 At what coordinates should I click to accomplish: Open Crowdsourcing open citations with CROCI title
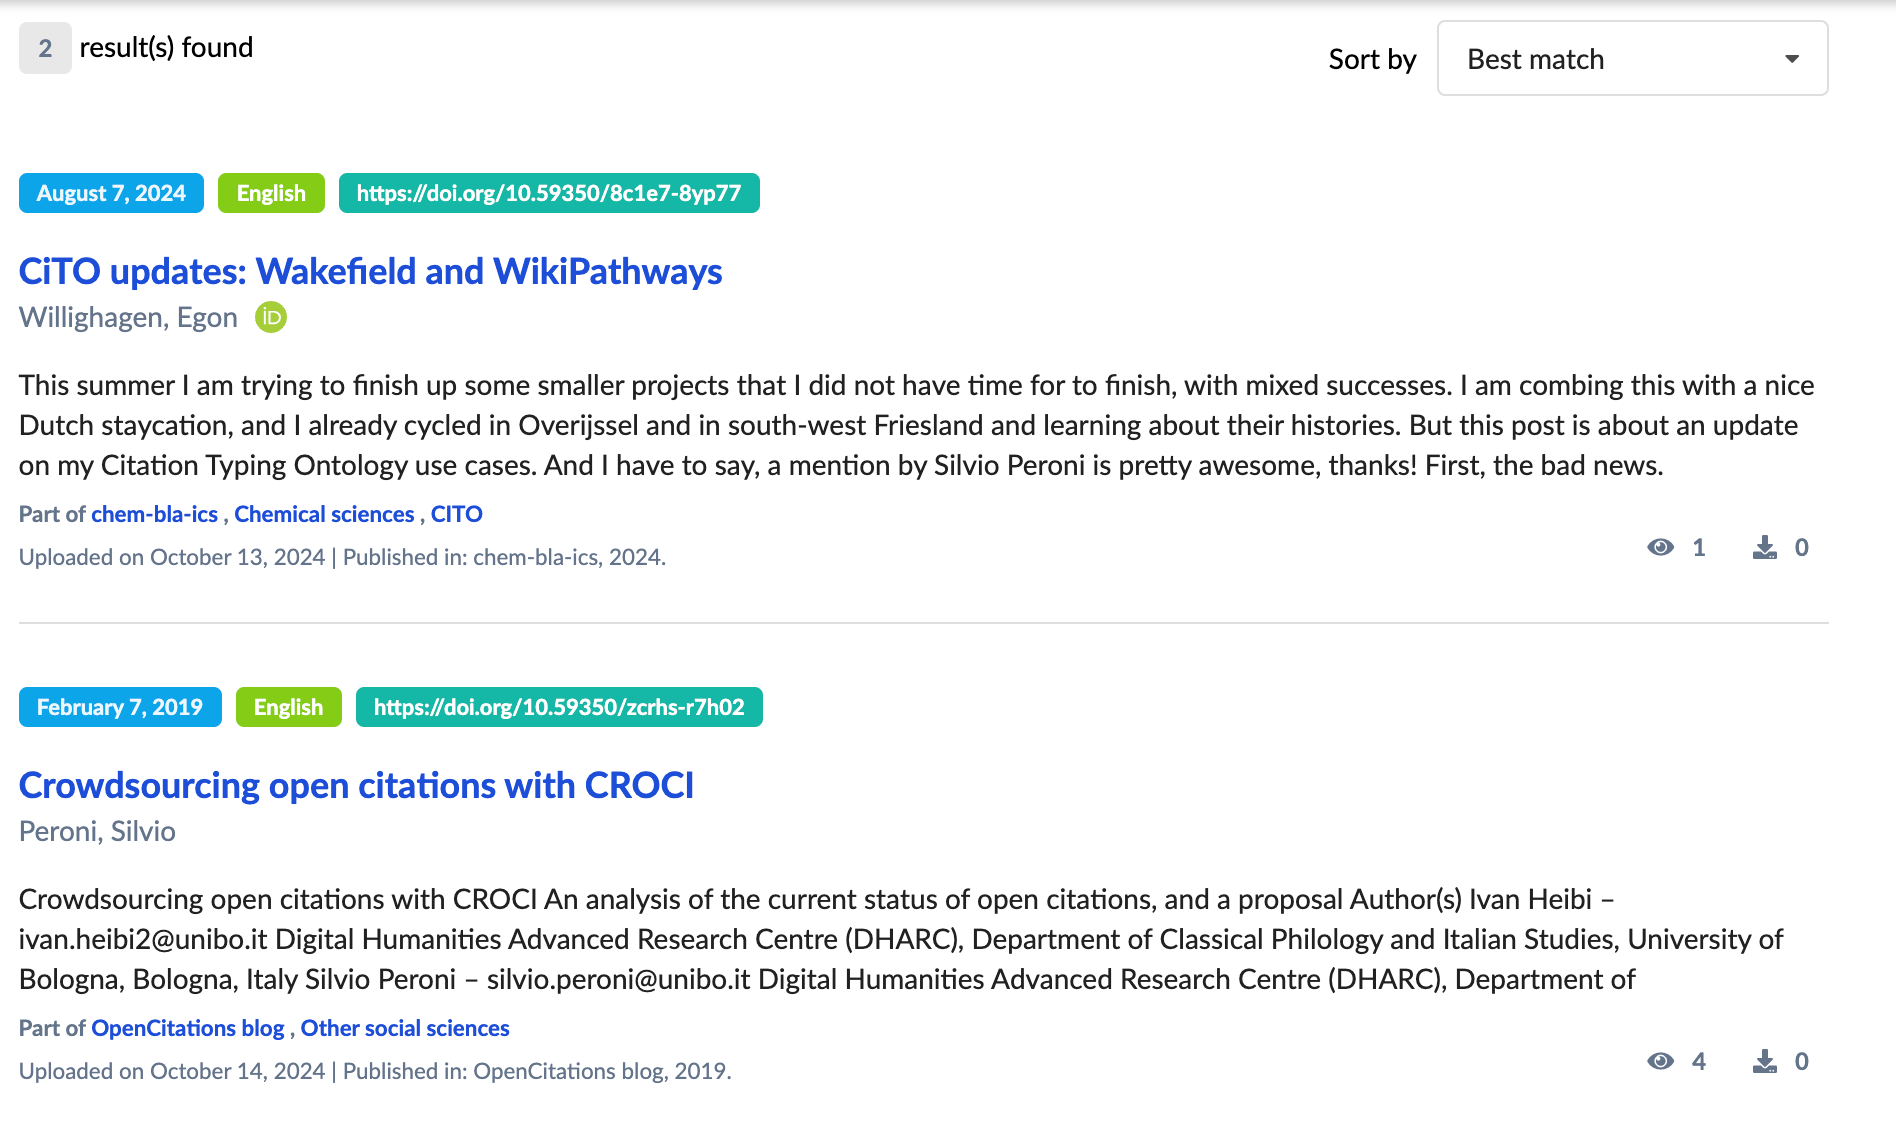356,785
